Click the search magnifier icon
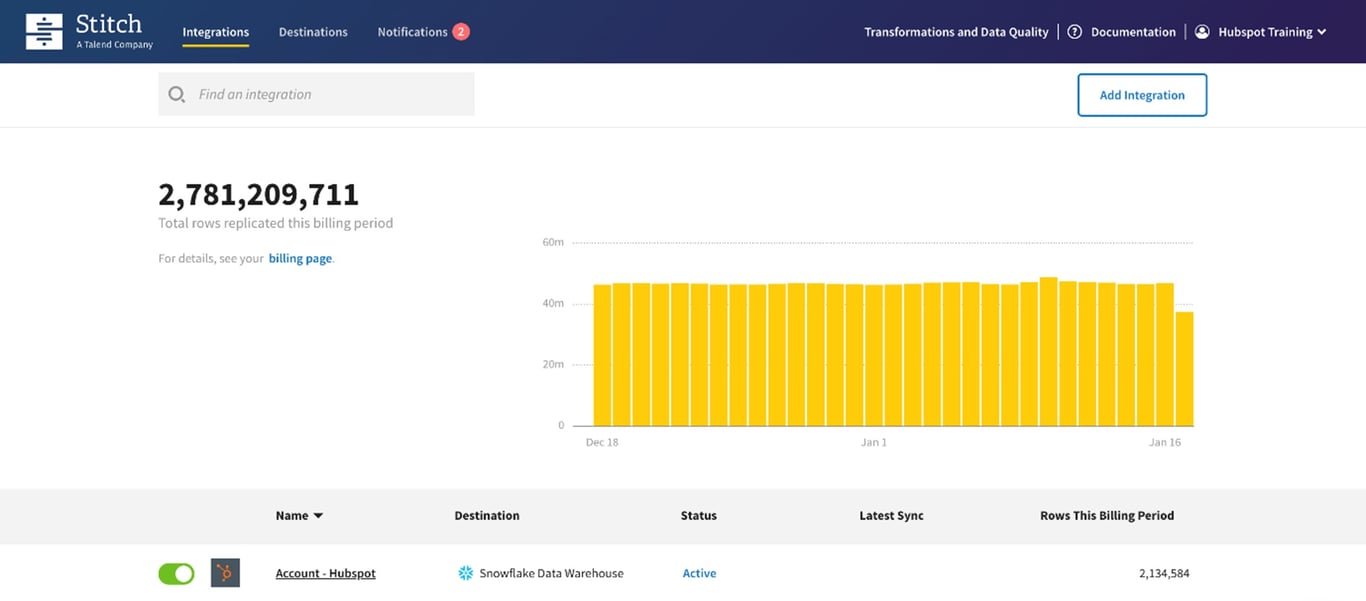Image resolution: width=1366 pixels, height=601 pixels. [177, 93]
